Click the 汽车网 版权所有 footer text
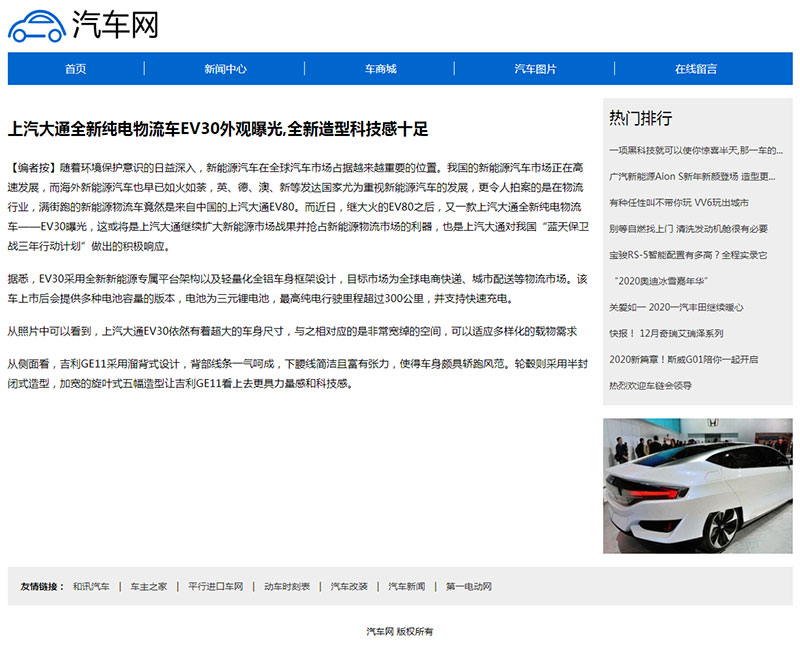Screen dimensions: 800x657 (399, 631)
